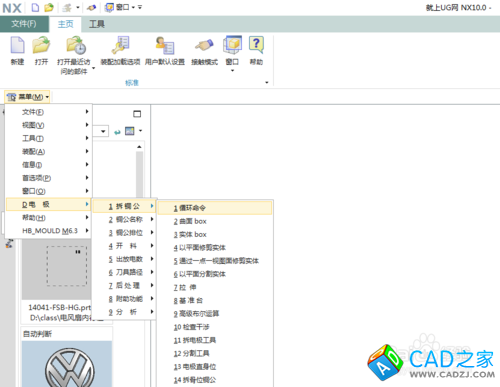500x387 pixels.
Task: Select submenu item 8 附助功能
Action: coord(124,299)
